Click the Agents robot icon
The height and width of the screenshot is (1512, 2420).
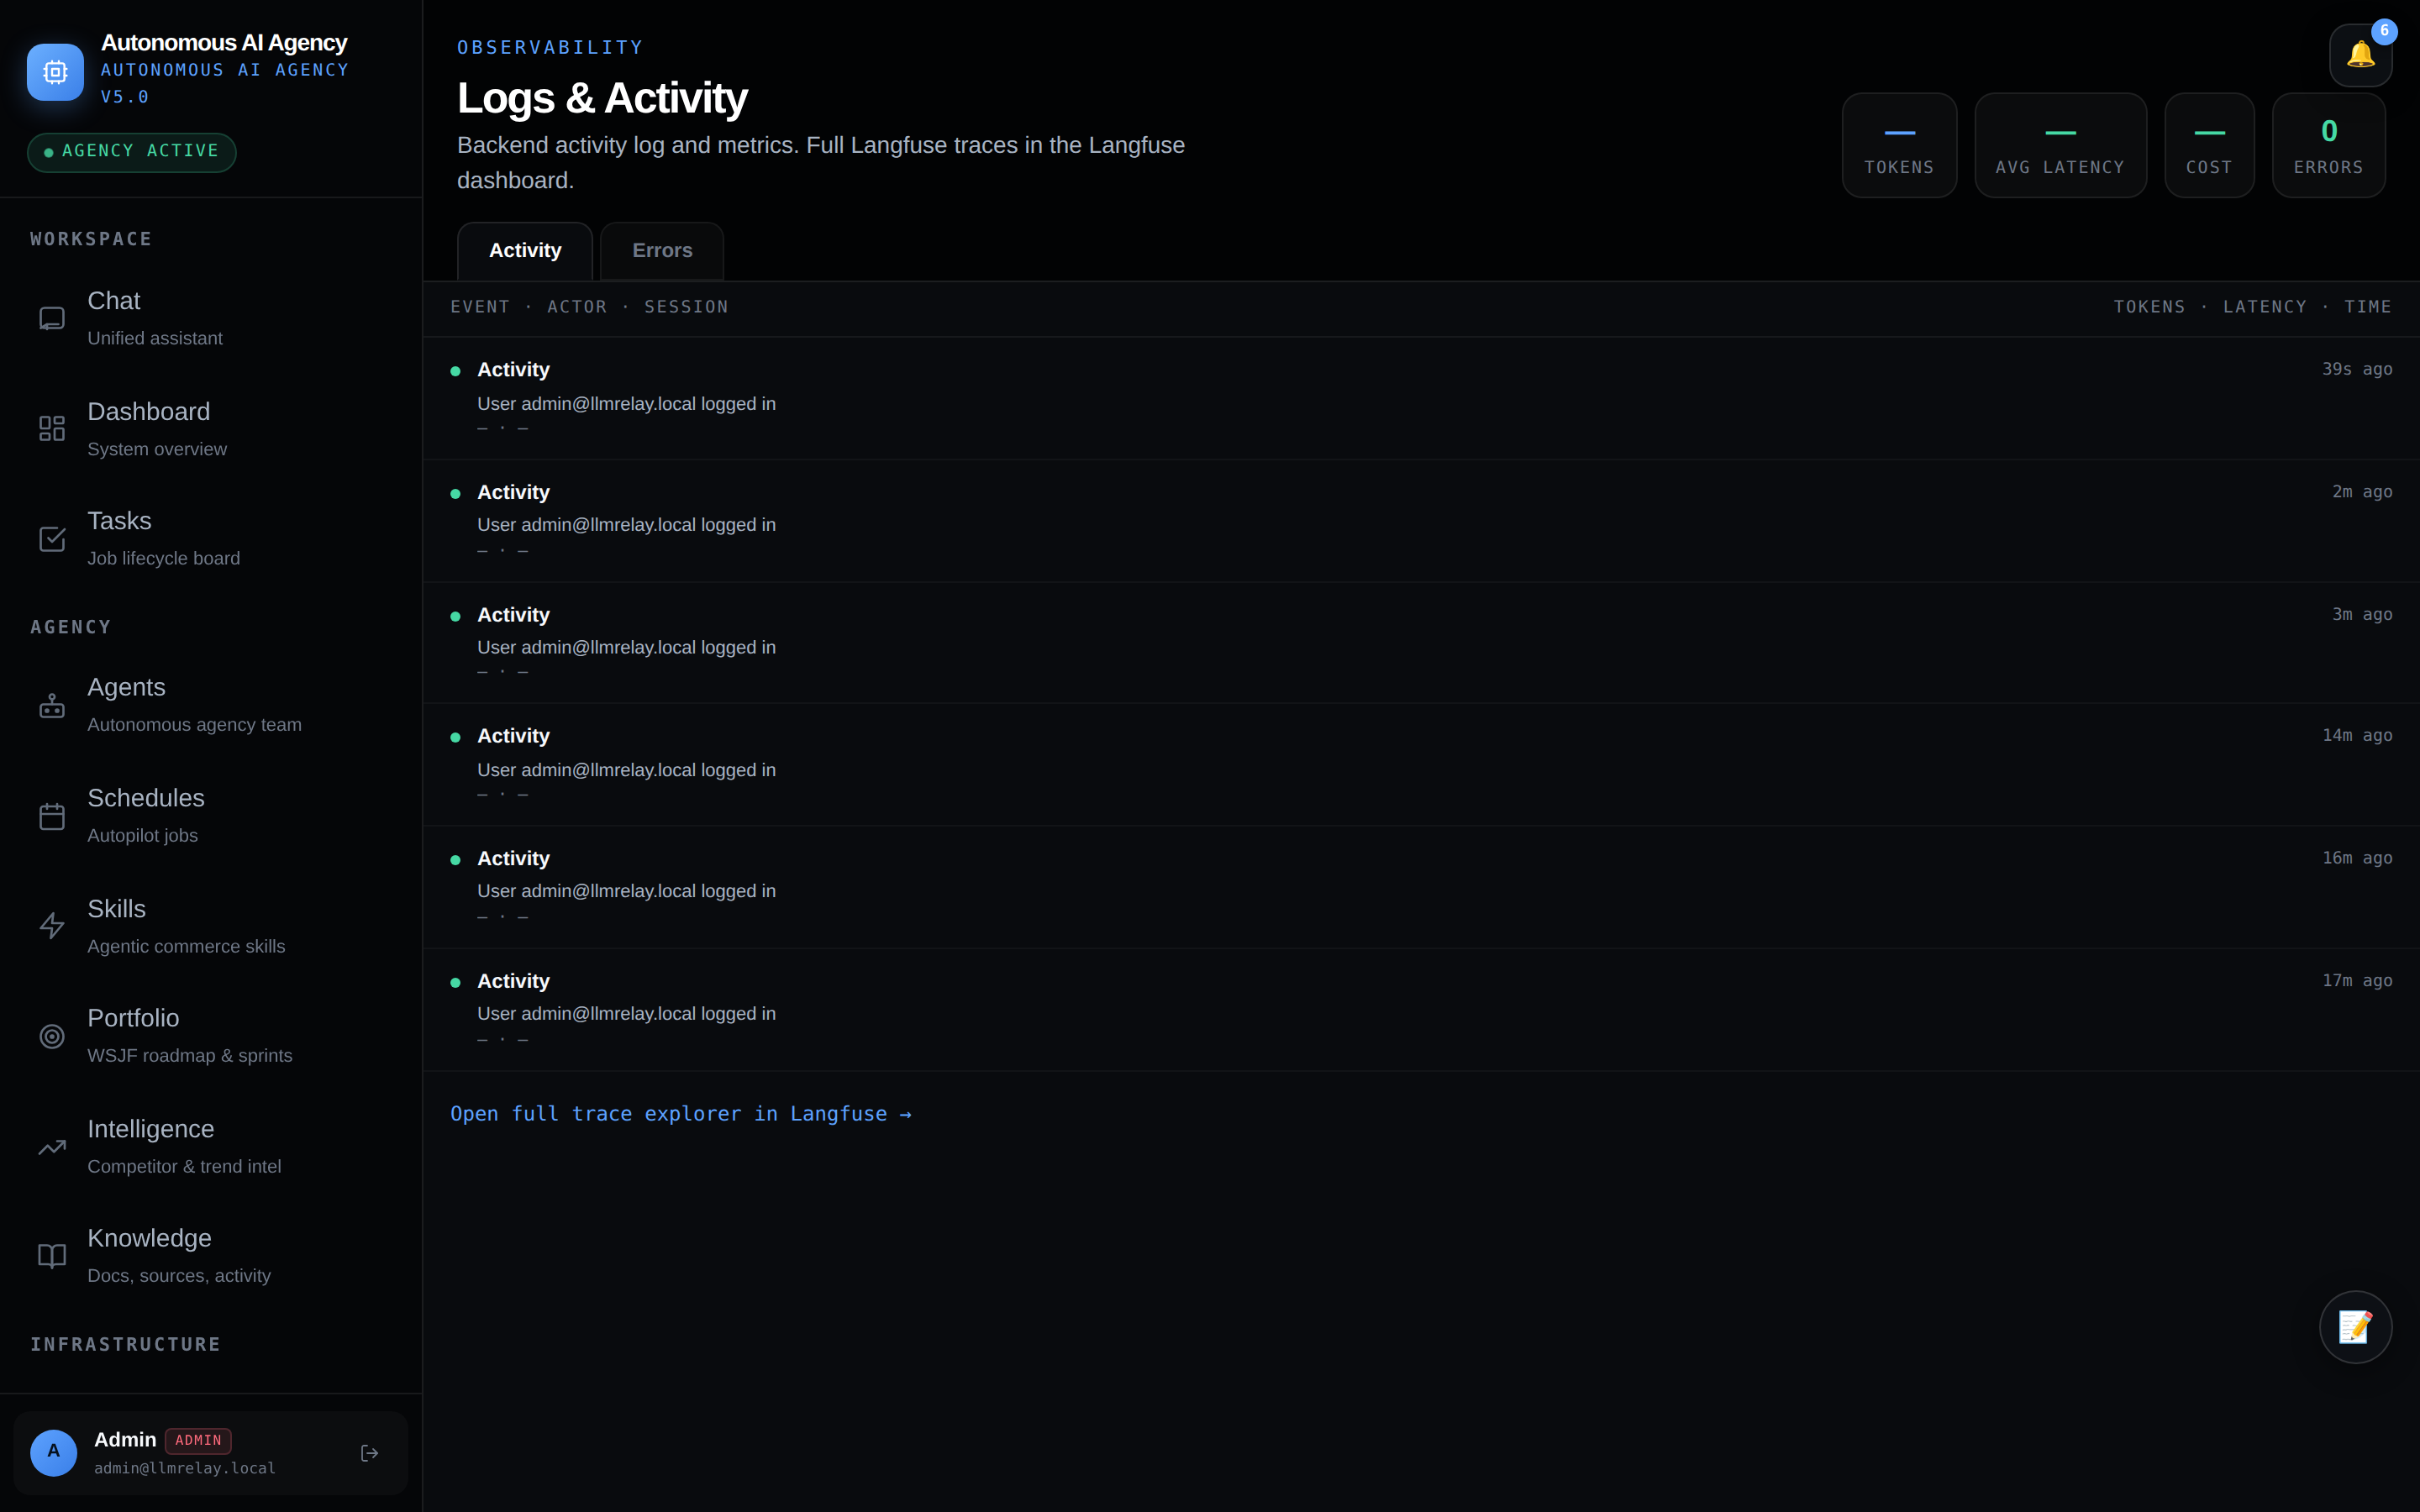[52, 705]
